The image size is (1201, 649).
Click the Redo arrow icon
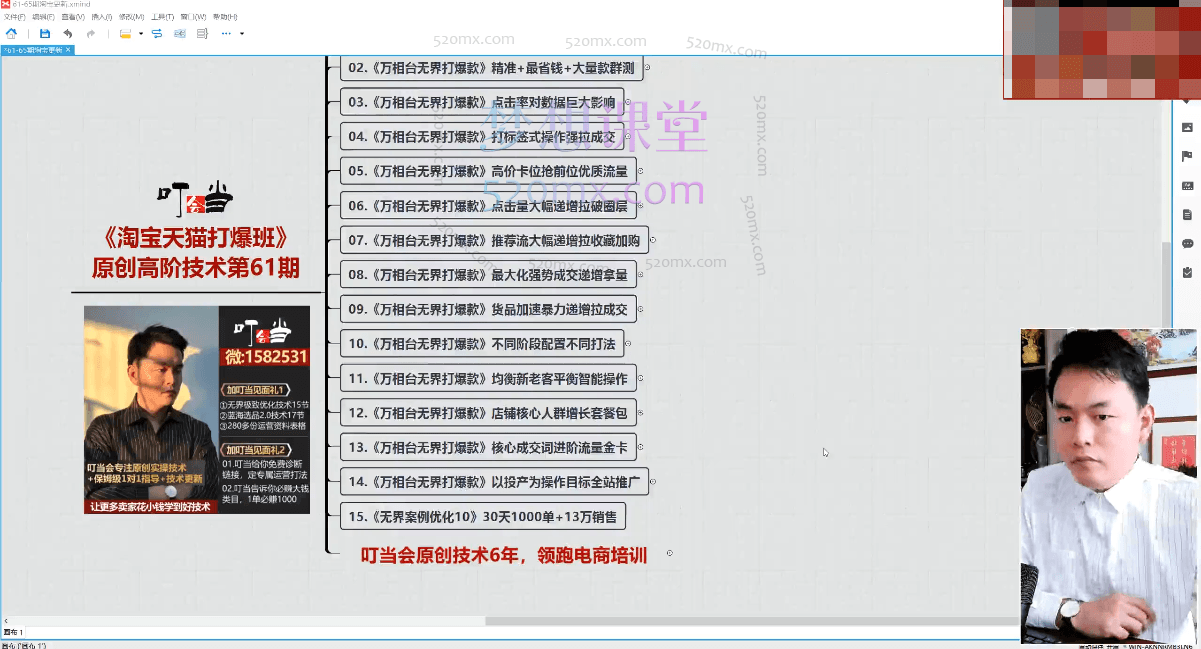pyautogui.click(x=91, y=33)
